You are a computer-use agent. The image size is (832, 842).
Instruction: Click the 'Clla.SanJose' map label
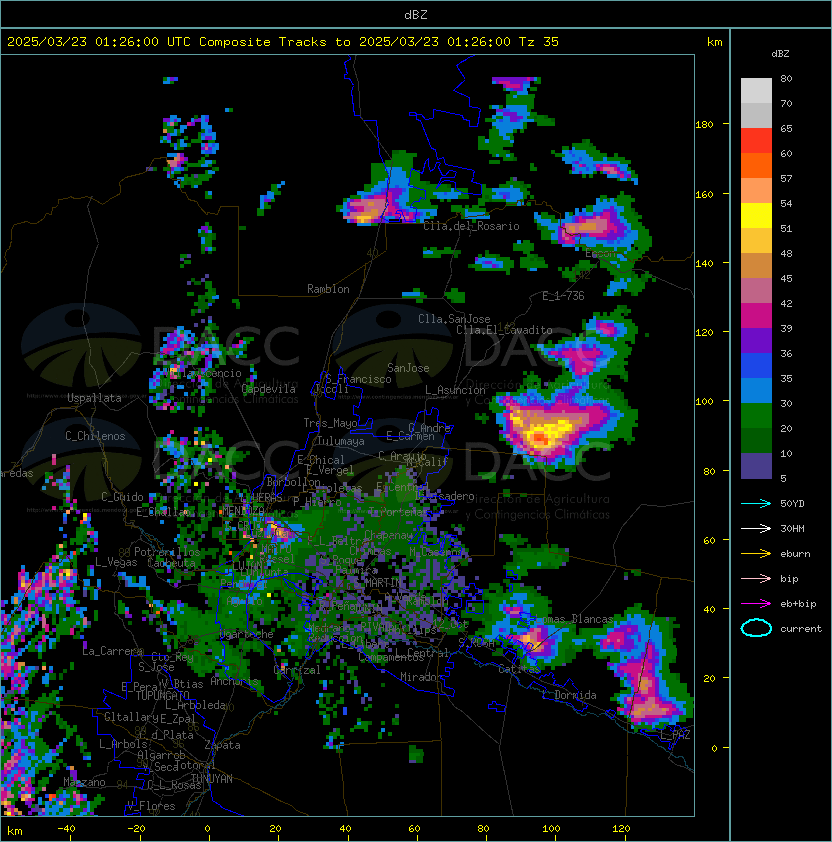pyautogui.click(x=454, y=319)
